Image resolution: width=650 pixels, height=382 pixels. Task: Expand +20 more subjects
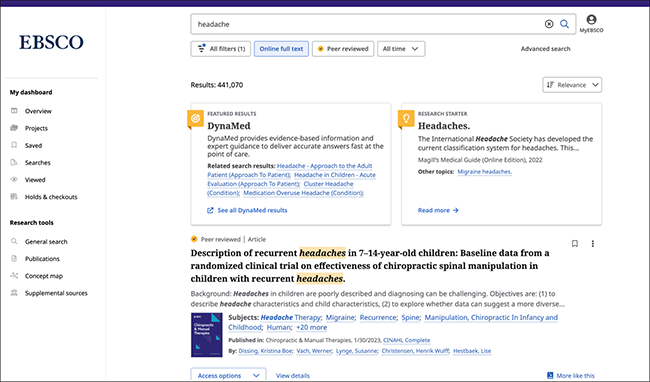pyautogui.click(x=311, y=327)
